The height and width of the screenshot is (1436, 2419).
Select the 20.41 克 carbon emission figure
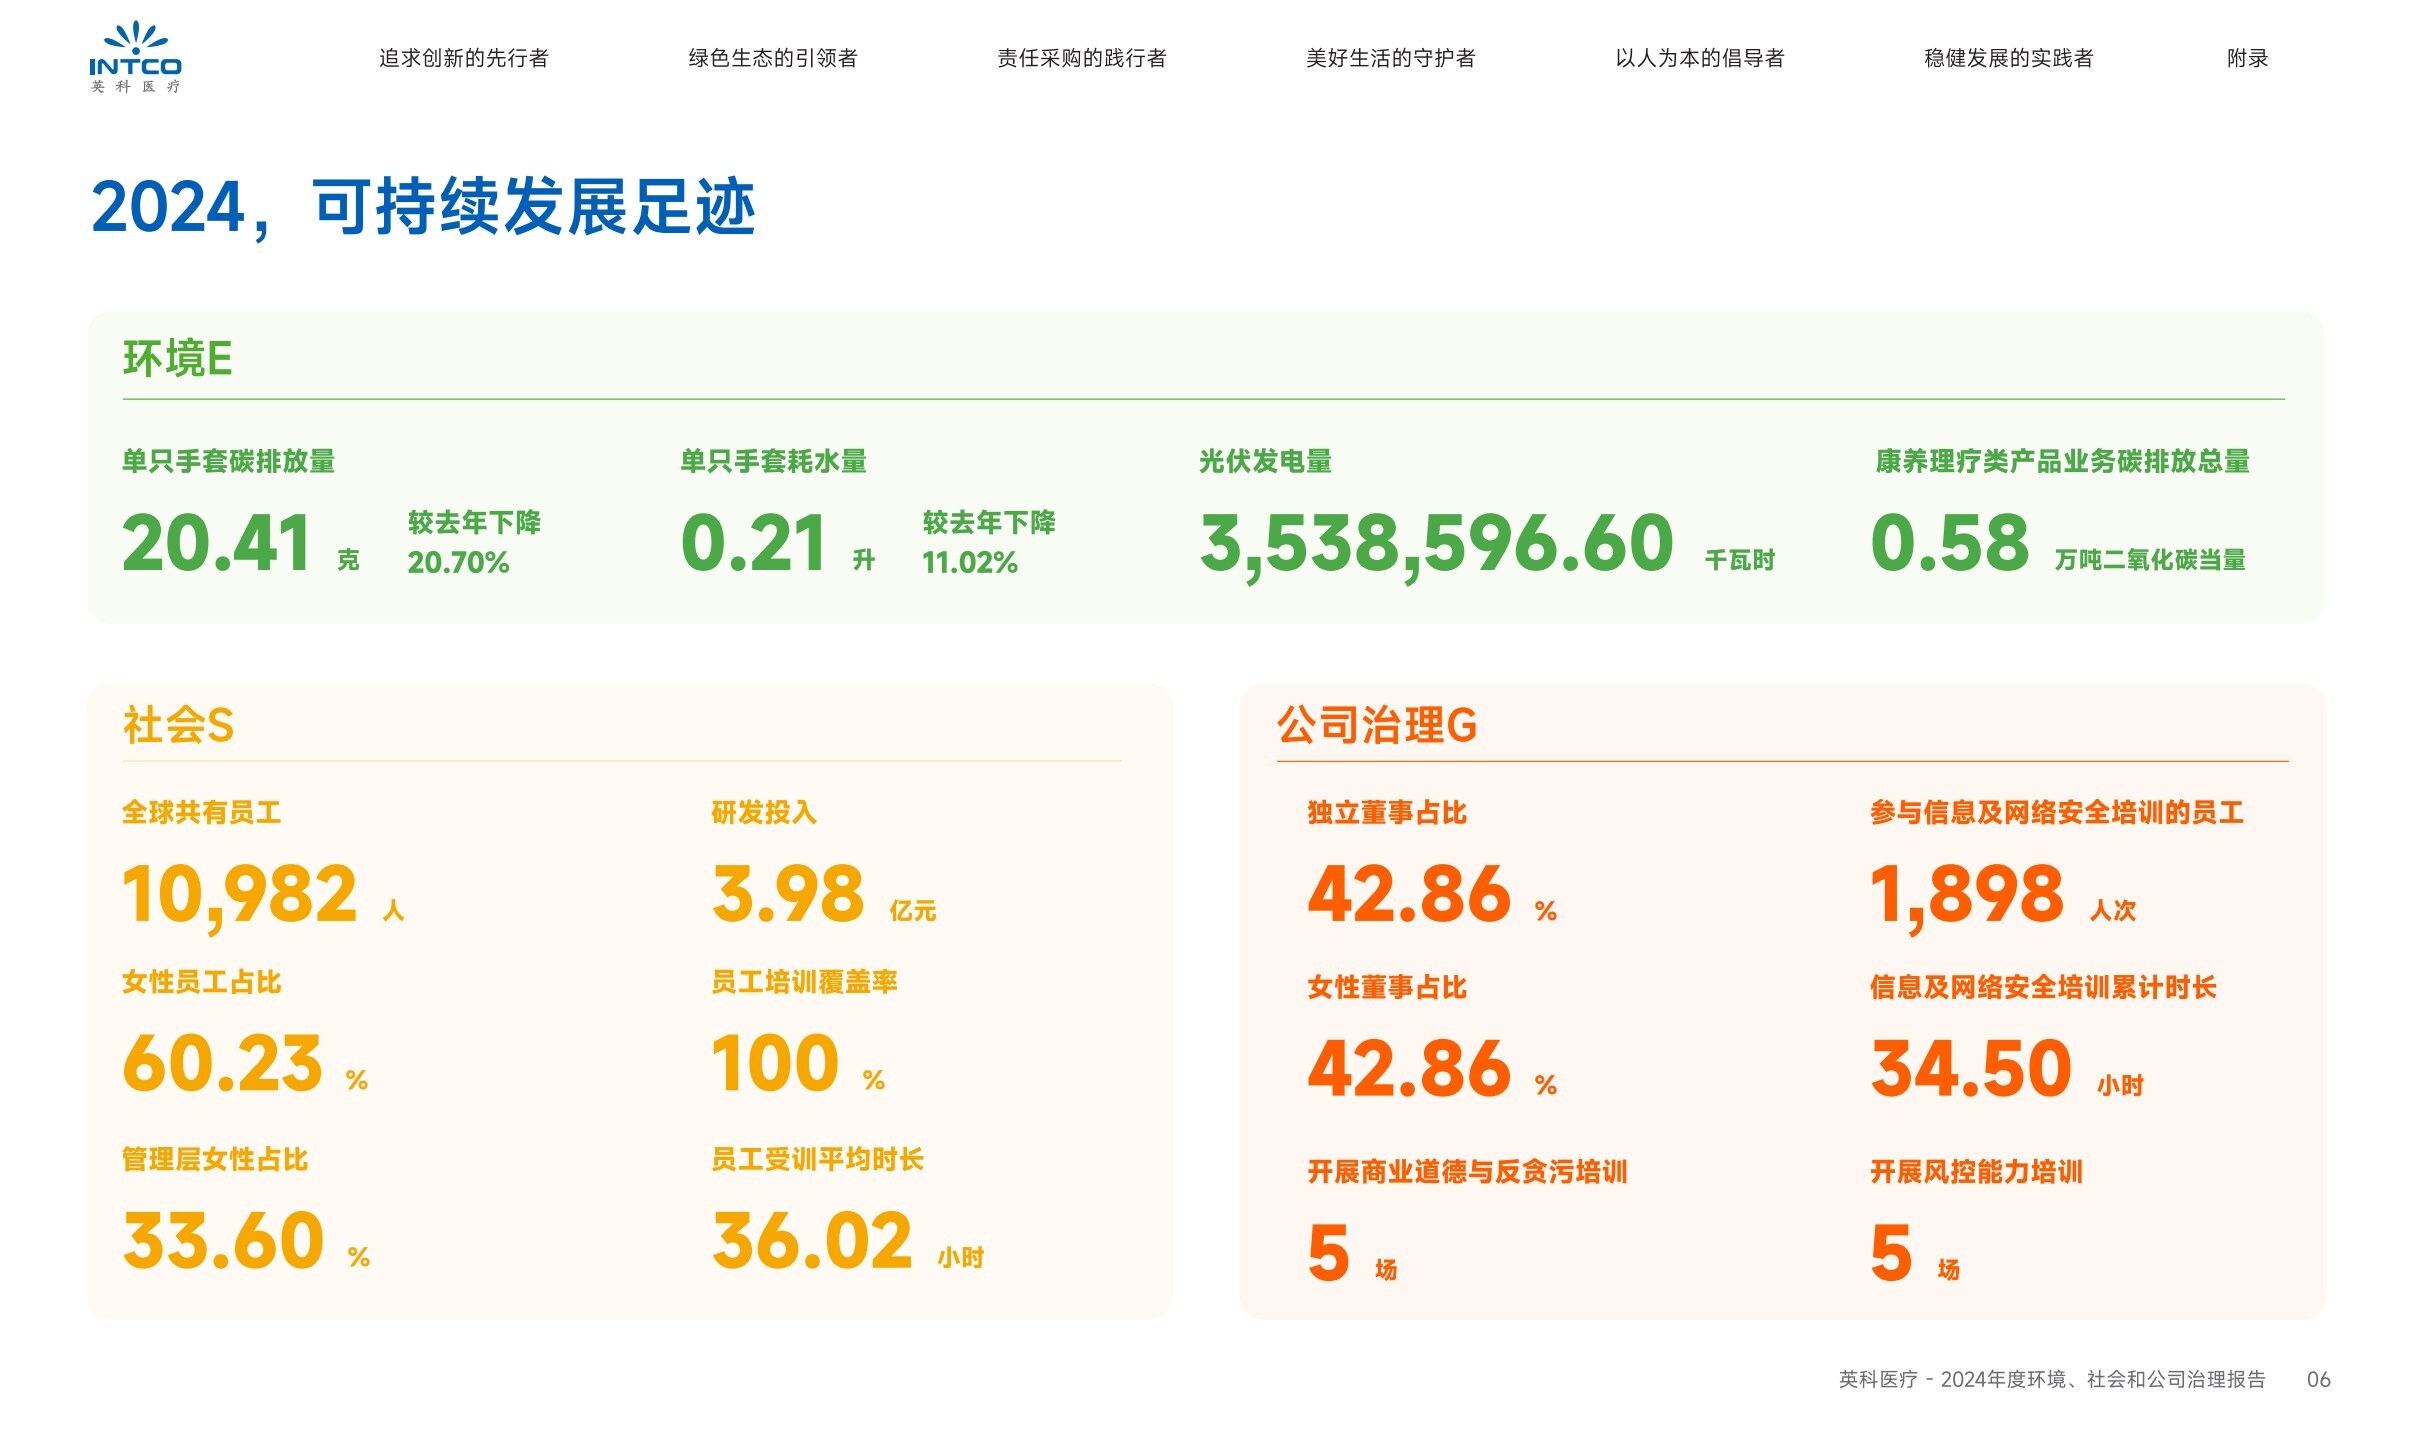coord(217,543)
